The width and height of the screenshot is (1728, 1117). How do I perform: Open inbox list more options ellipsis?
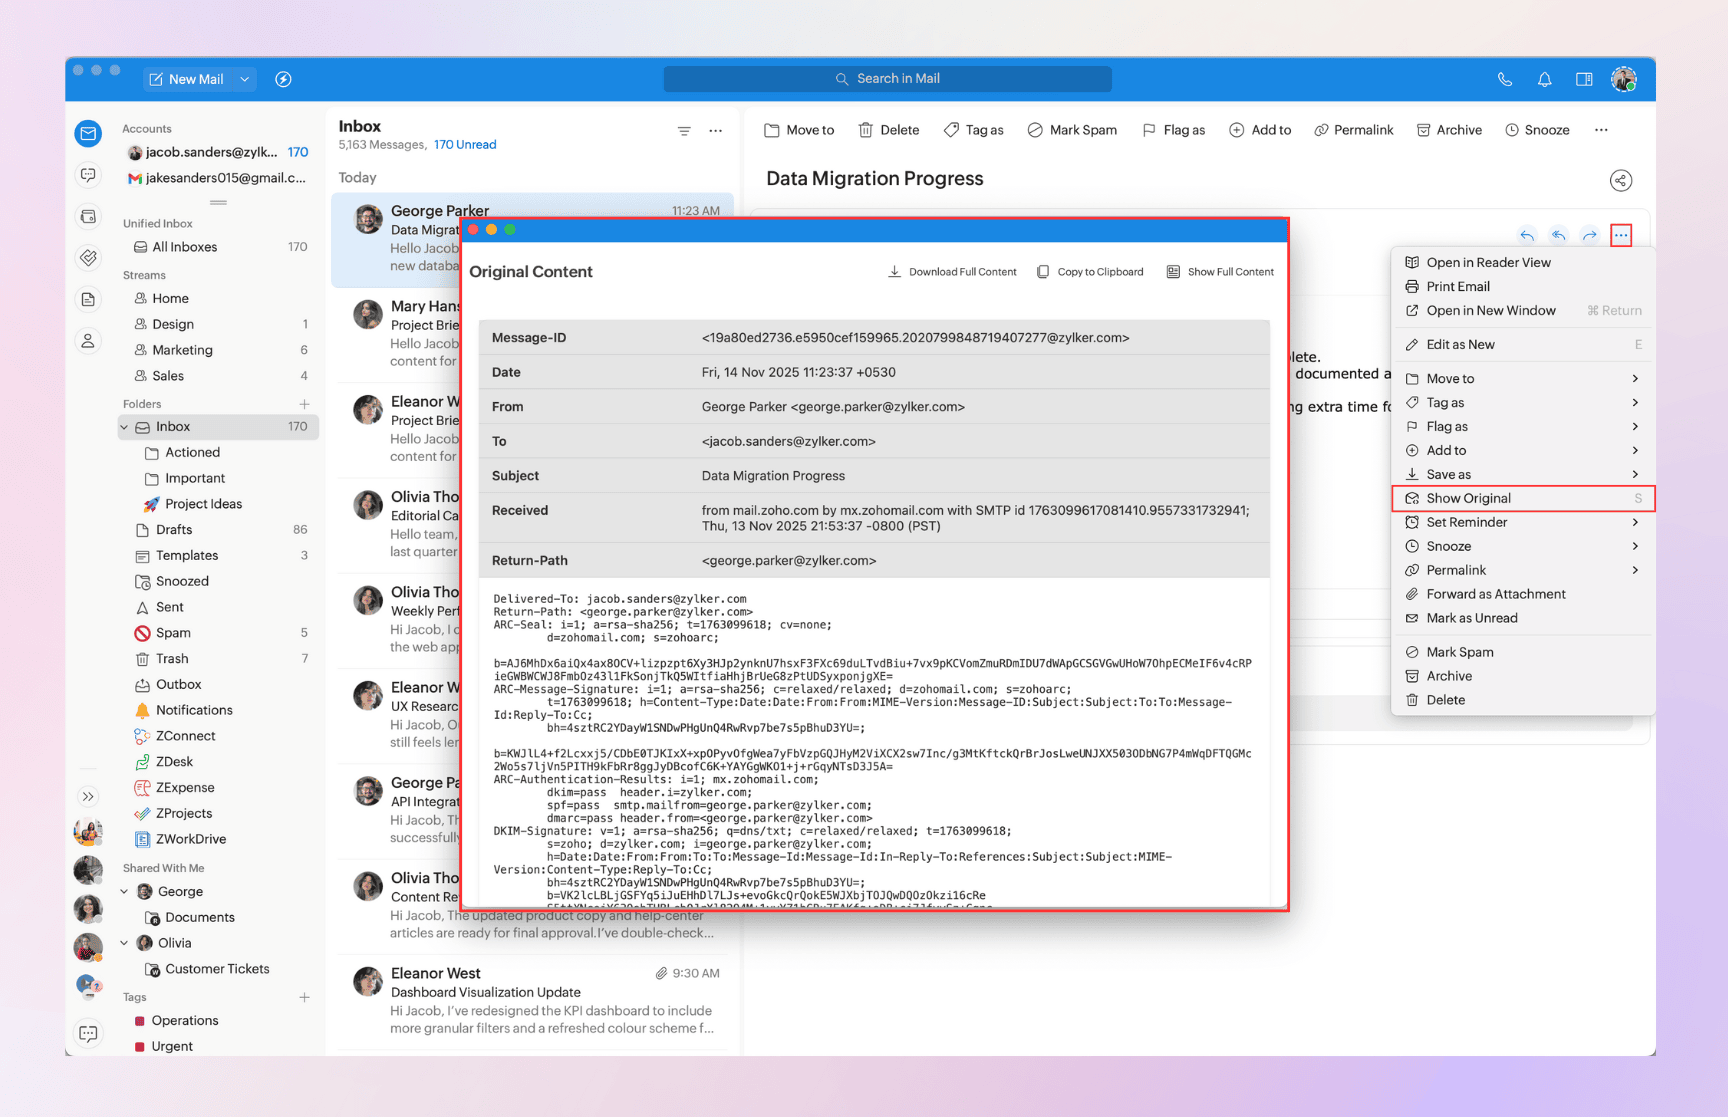coord(716,131)
